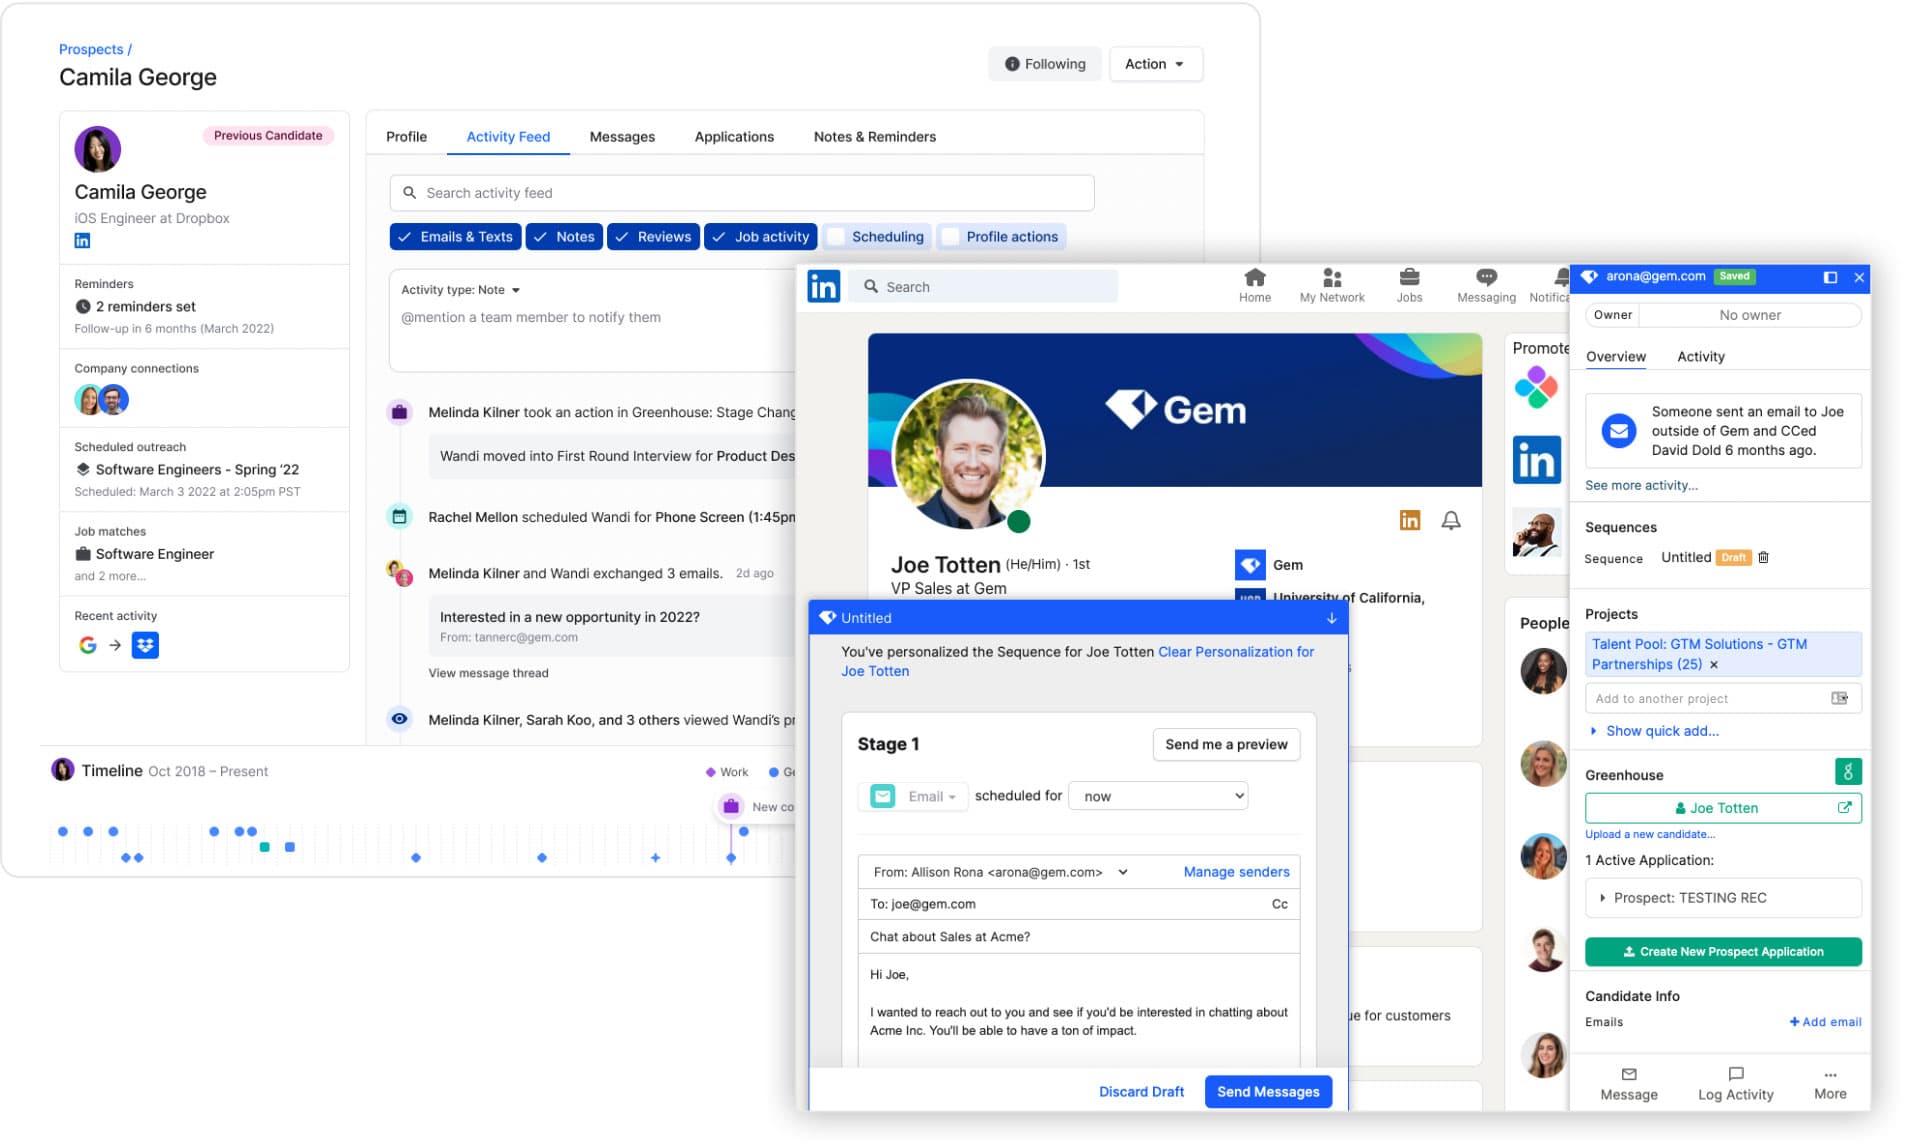Image resolution: width=1909 pixels, height=1144 pixels.
Task: Delete the Untitled sequence draft via trash icon
Action: [1763, 558]
